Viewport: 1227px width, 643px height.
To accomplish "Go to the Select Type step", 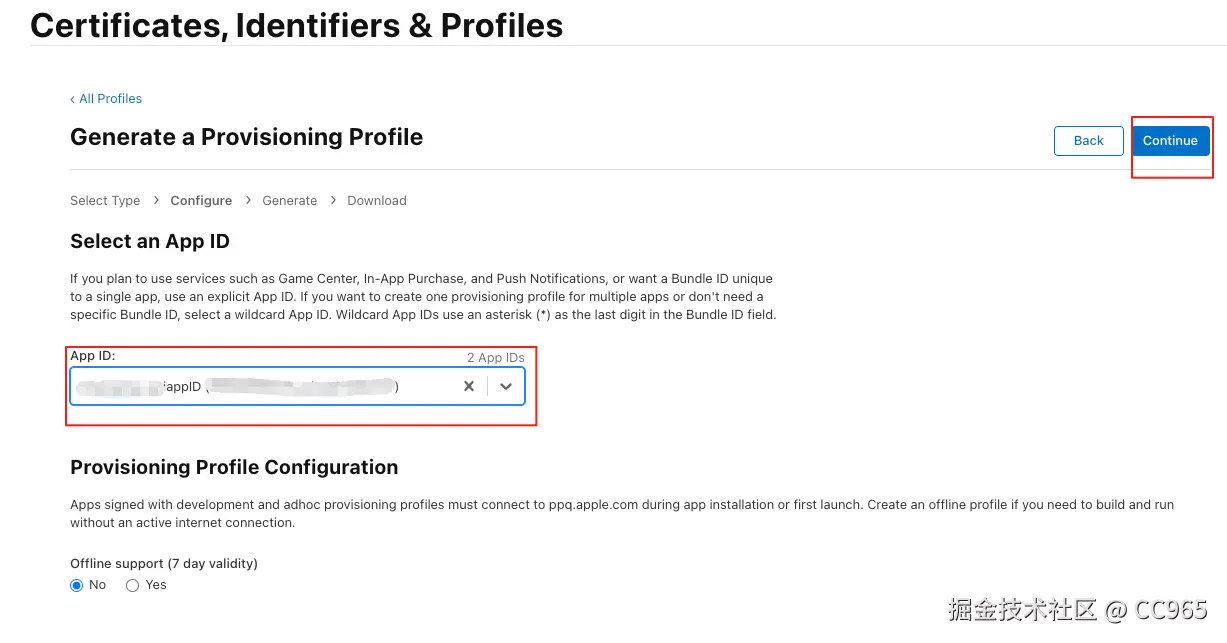I will 105,200.
